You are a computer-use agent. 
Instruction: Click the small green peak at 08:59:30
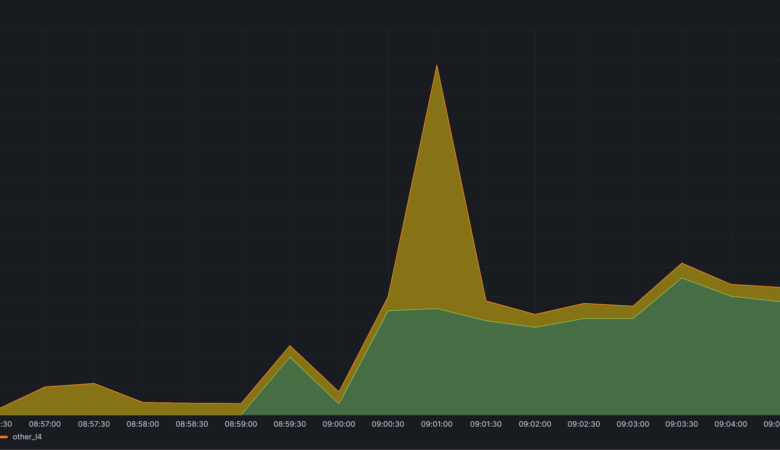pyautogui.click(x=290, y=357)
